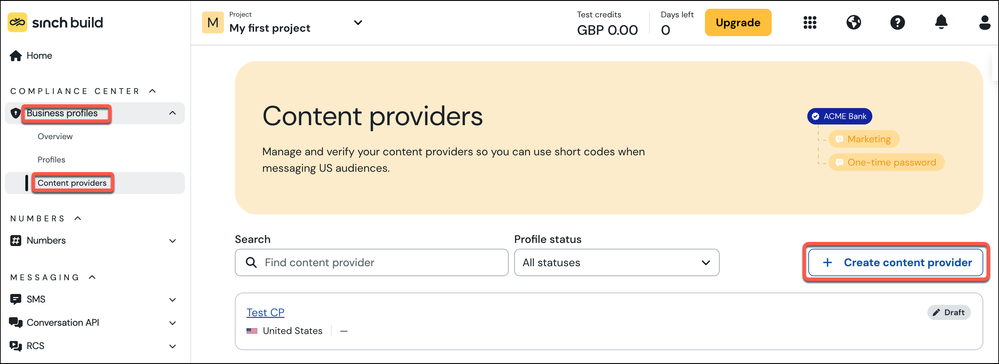The width and height of the screenshot is (999, 364).
Task: Click in Find content provider search field
Action: 371,262
